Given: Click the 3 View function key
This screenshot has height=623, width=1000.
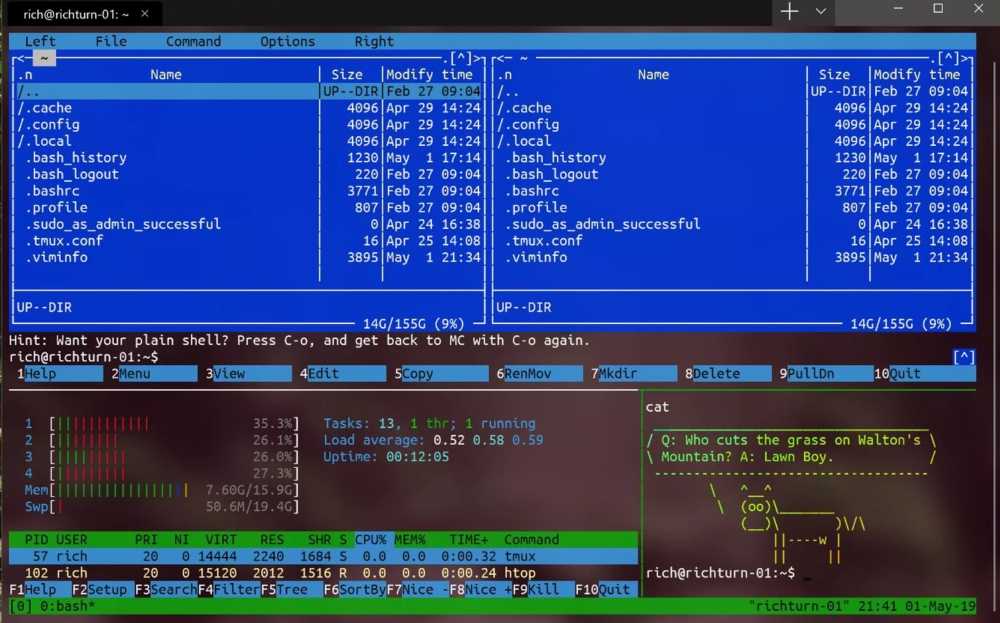Looking at the screenshot, I should (x=248, y=374).
